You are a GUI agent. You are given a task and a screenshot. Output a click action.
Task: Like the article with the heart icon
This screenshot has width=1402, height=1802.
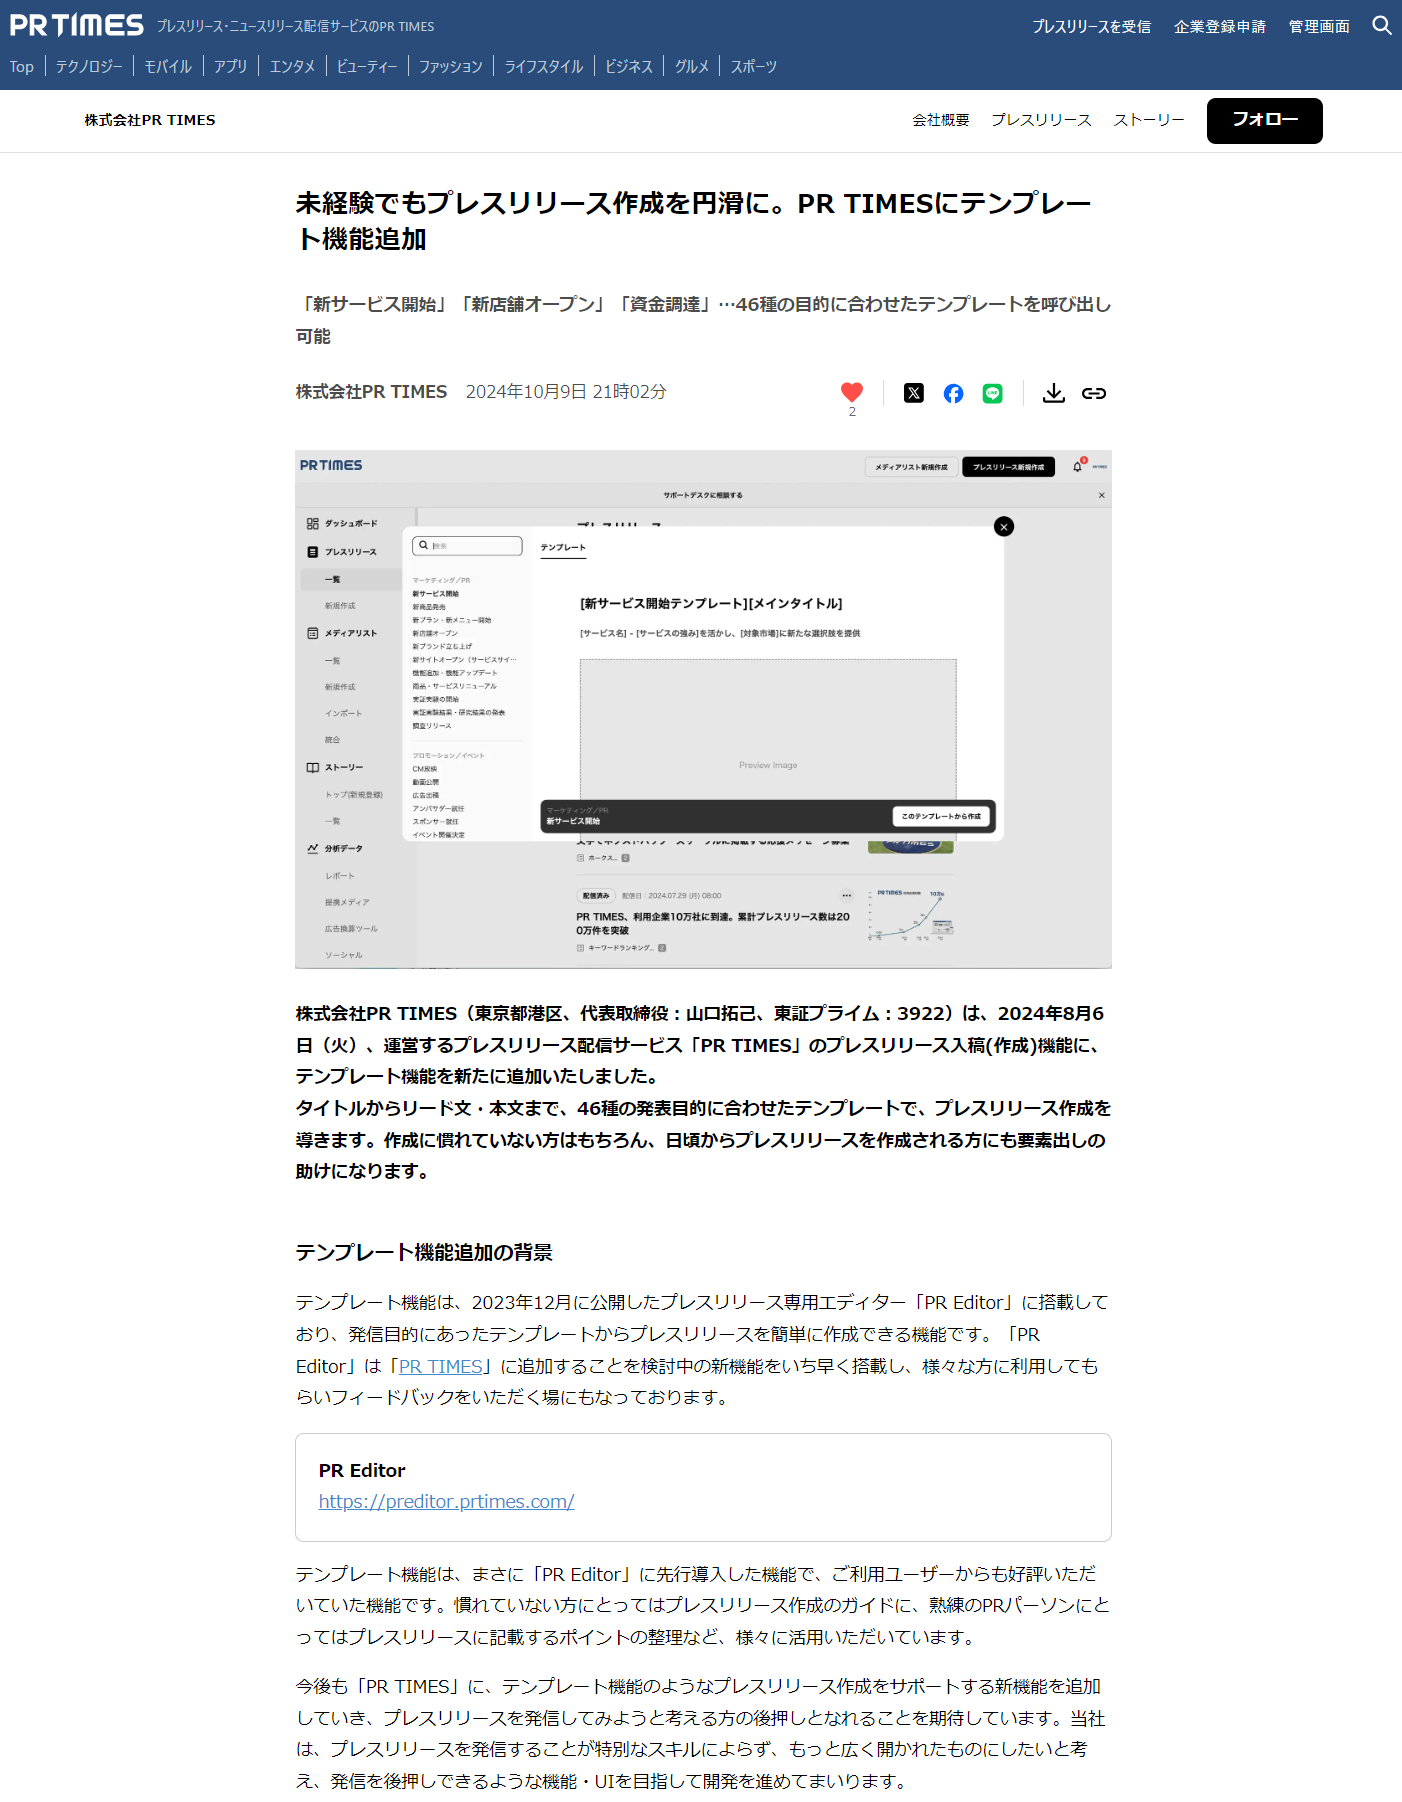coord(851,392)
